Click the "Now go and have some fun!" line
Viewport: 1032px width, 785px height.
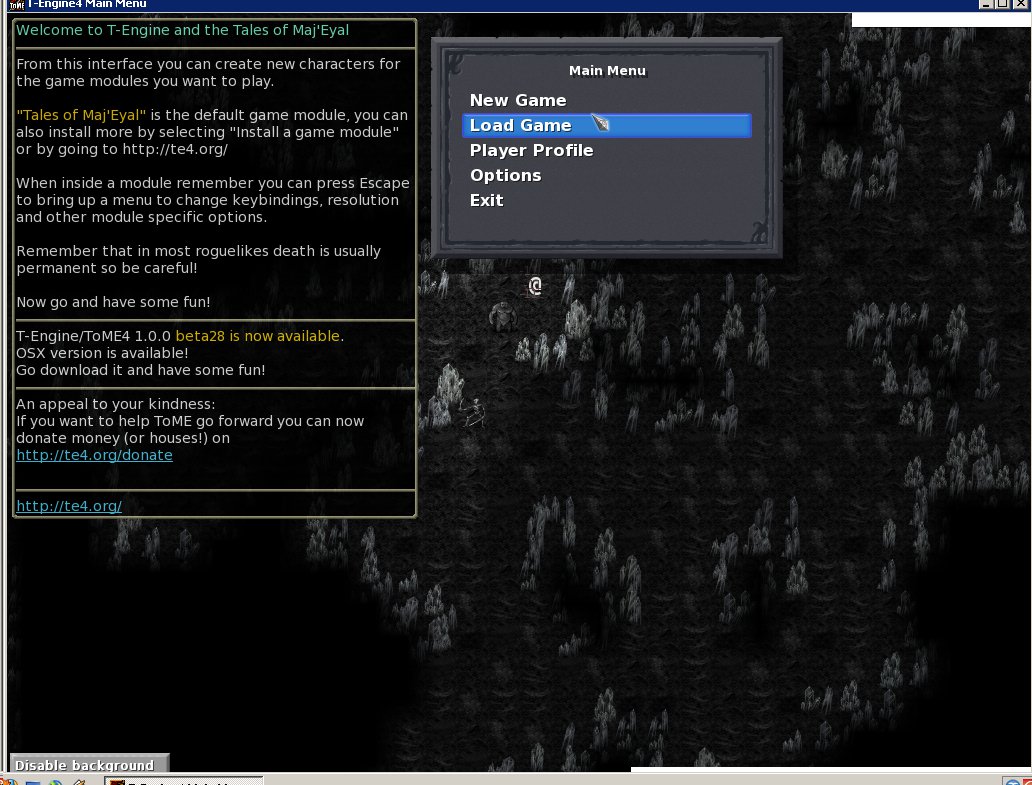(x=113, y=302)
